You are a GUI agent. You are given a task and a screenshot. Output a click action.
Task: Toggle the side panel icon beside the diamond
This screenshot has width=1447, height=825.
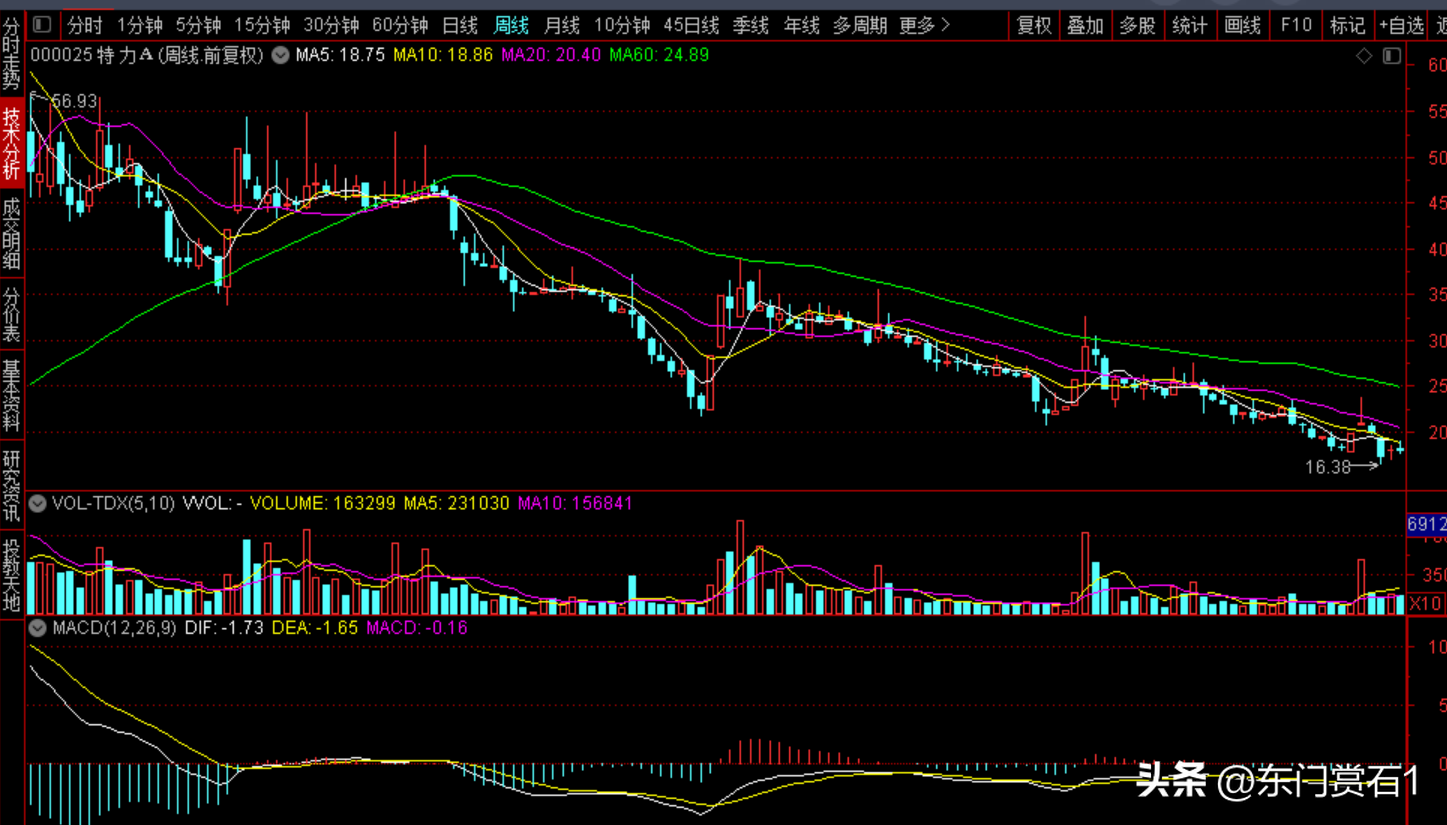(x=1391, y=56)
